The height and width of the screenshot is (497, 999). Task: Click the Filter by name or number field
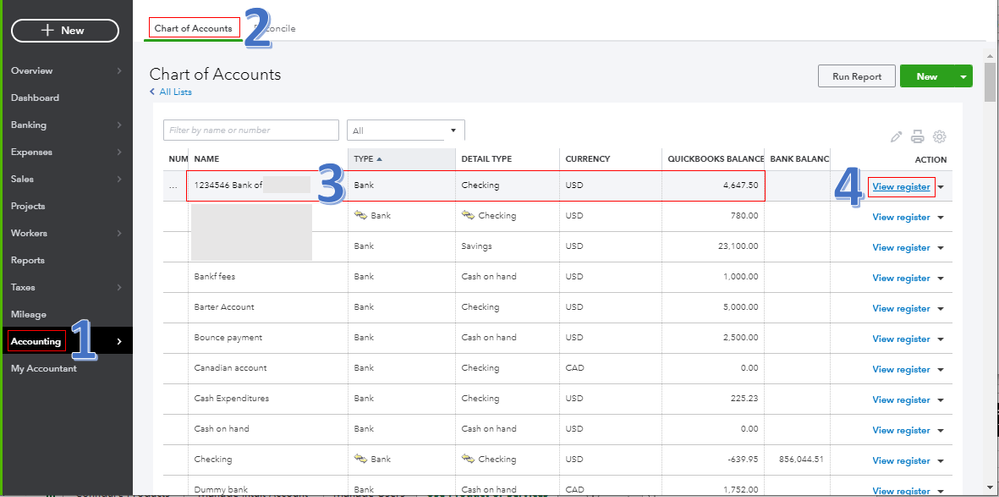pos(251,130)
